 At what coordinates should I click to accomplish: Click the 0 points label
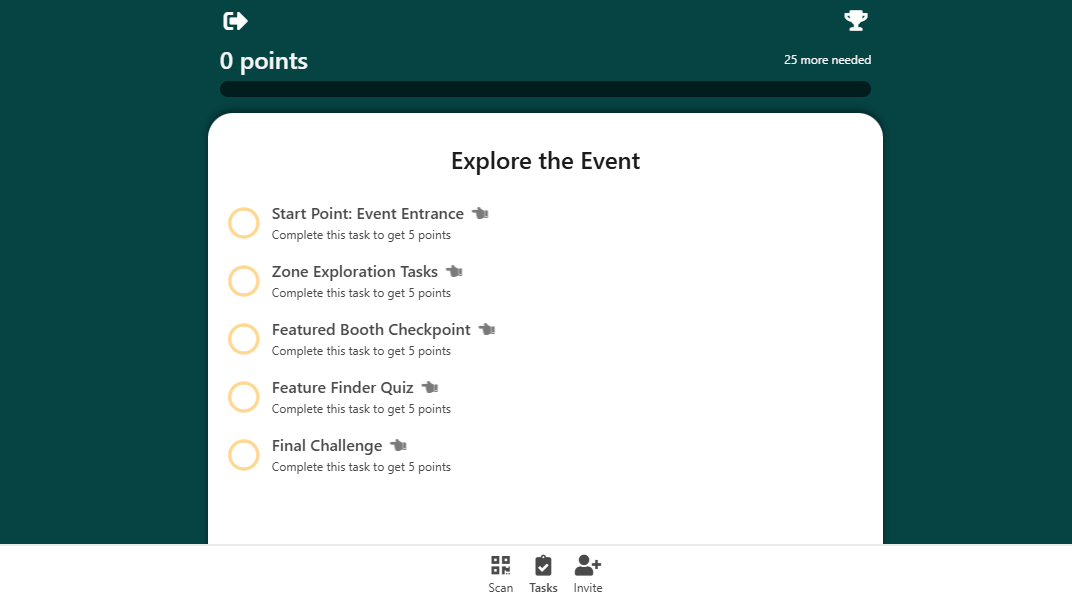pyautogui.click(x=264, y=60)
